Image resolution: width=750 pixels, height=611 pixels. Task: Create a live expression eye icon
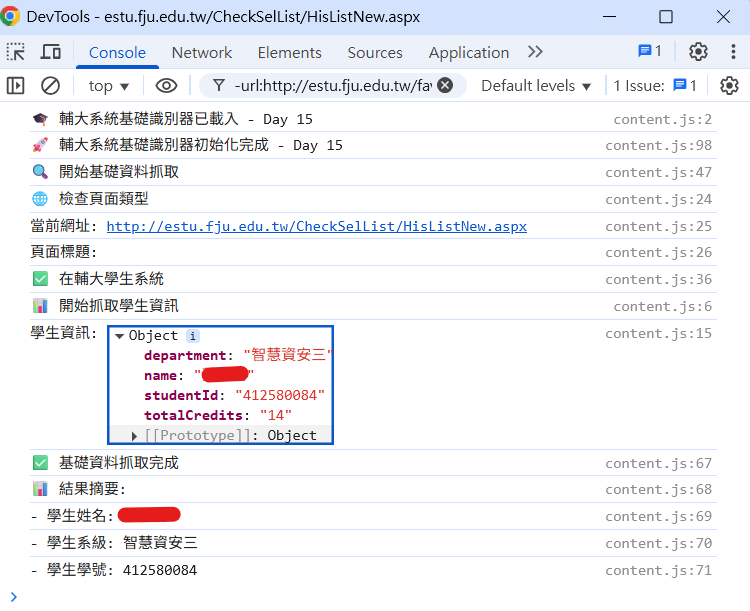[166, 86]
